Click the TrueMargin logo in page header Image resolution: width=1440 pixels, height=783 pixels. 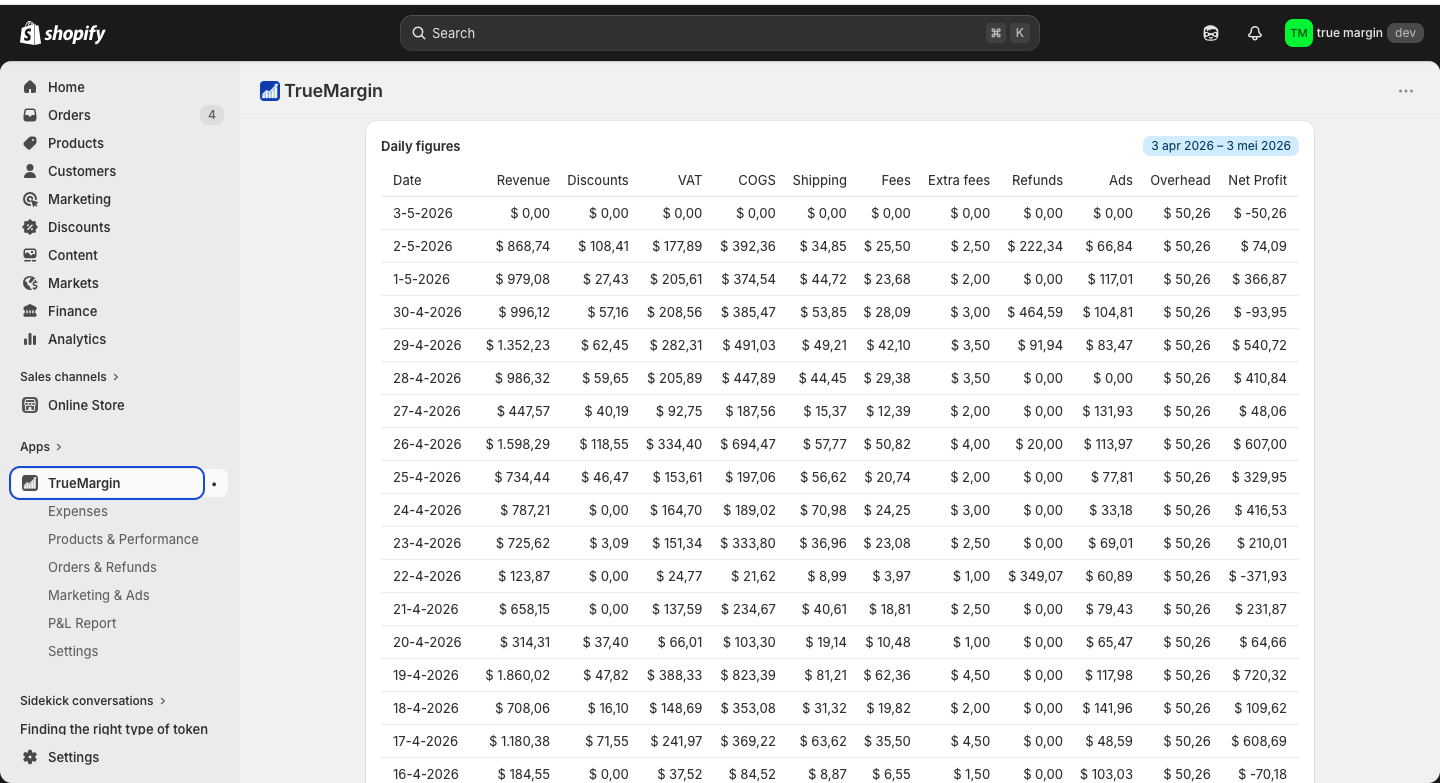tap(269, 91)
